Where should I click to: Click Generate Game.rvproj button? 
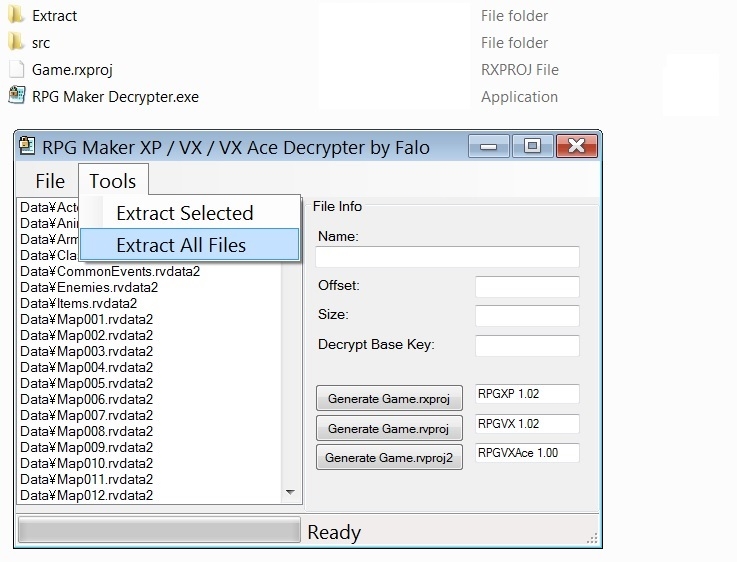pos(389,428)
